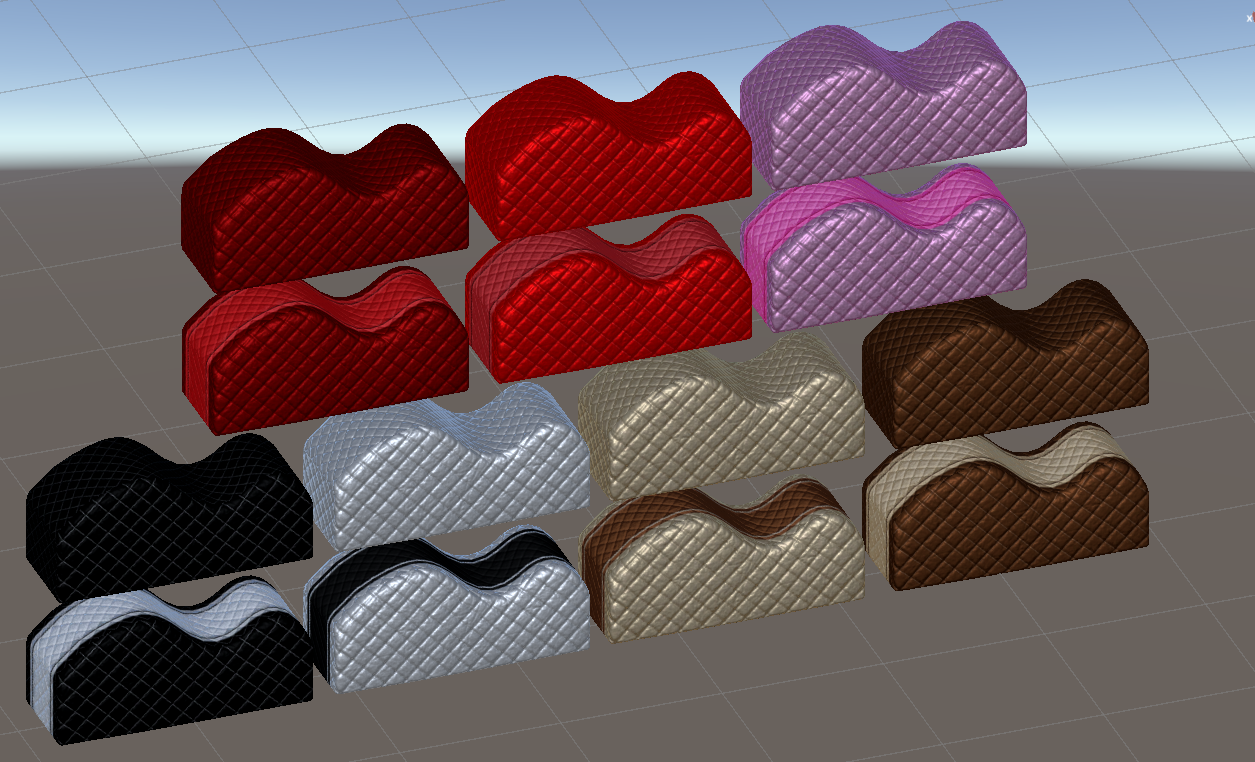Select the beige cushion with the brown top
The image size is (1255, 762).
pos(722,560)
